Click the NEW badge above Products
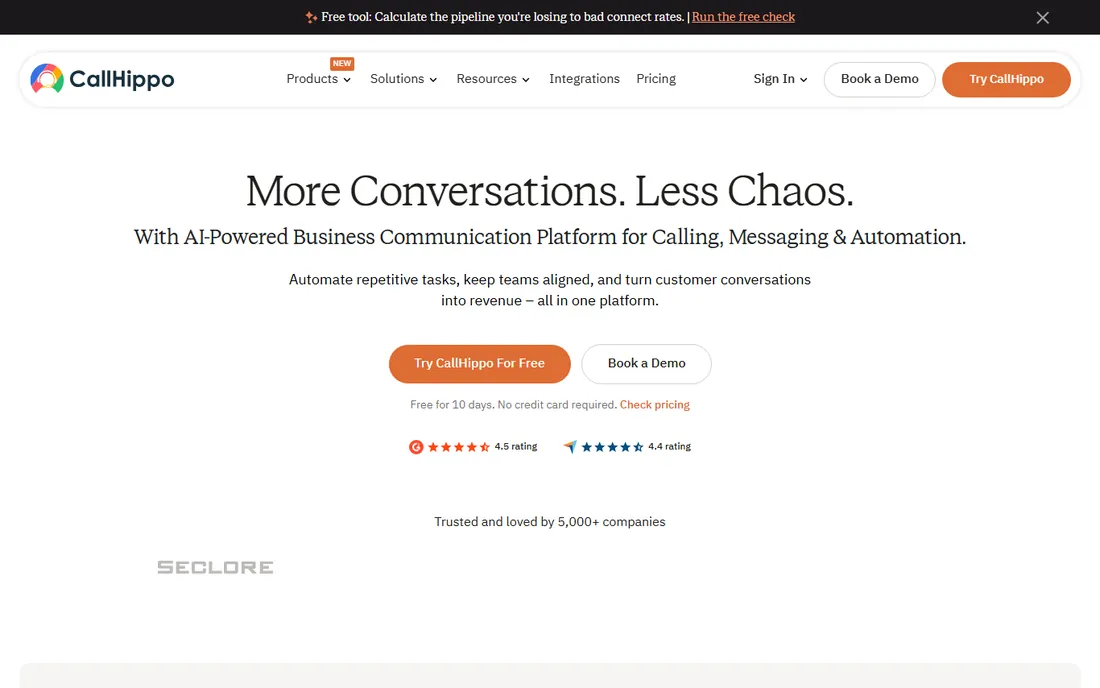The image size is (1100, 688). (342, 63)
